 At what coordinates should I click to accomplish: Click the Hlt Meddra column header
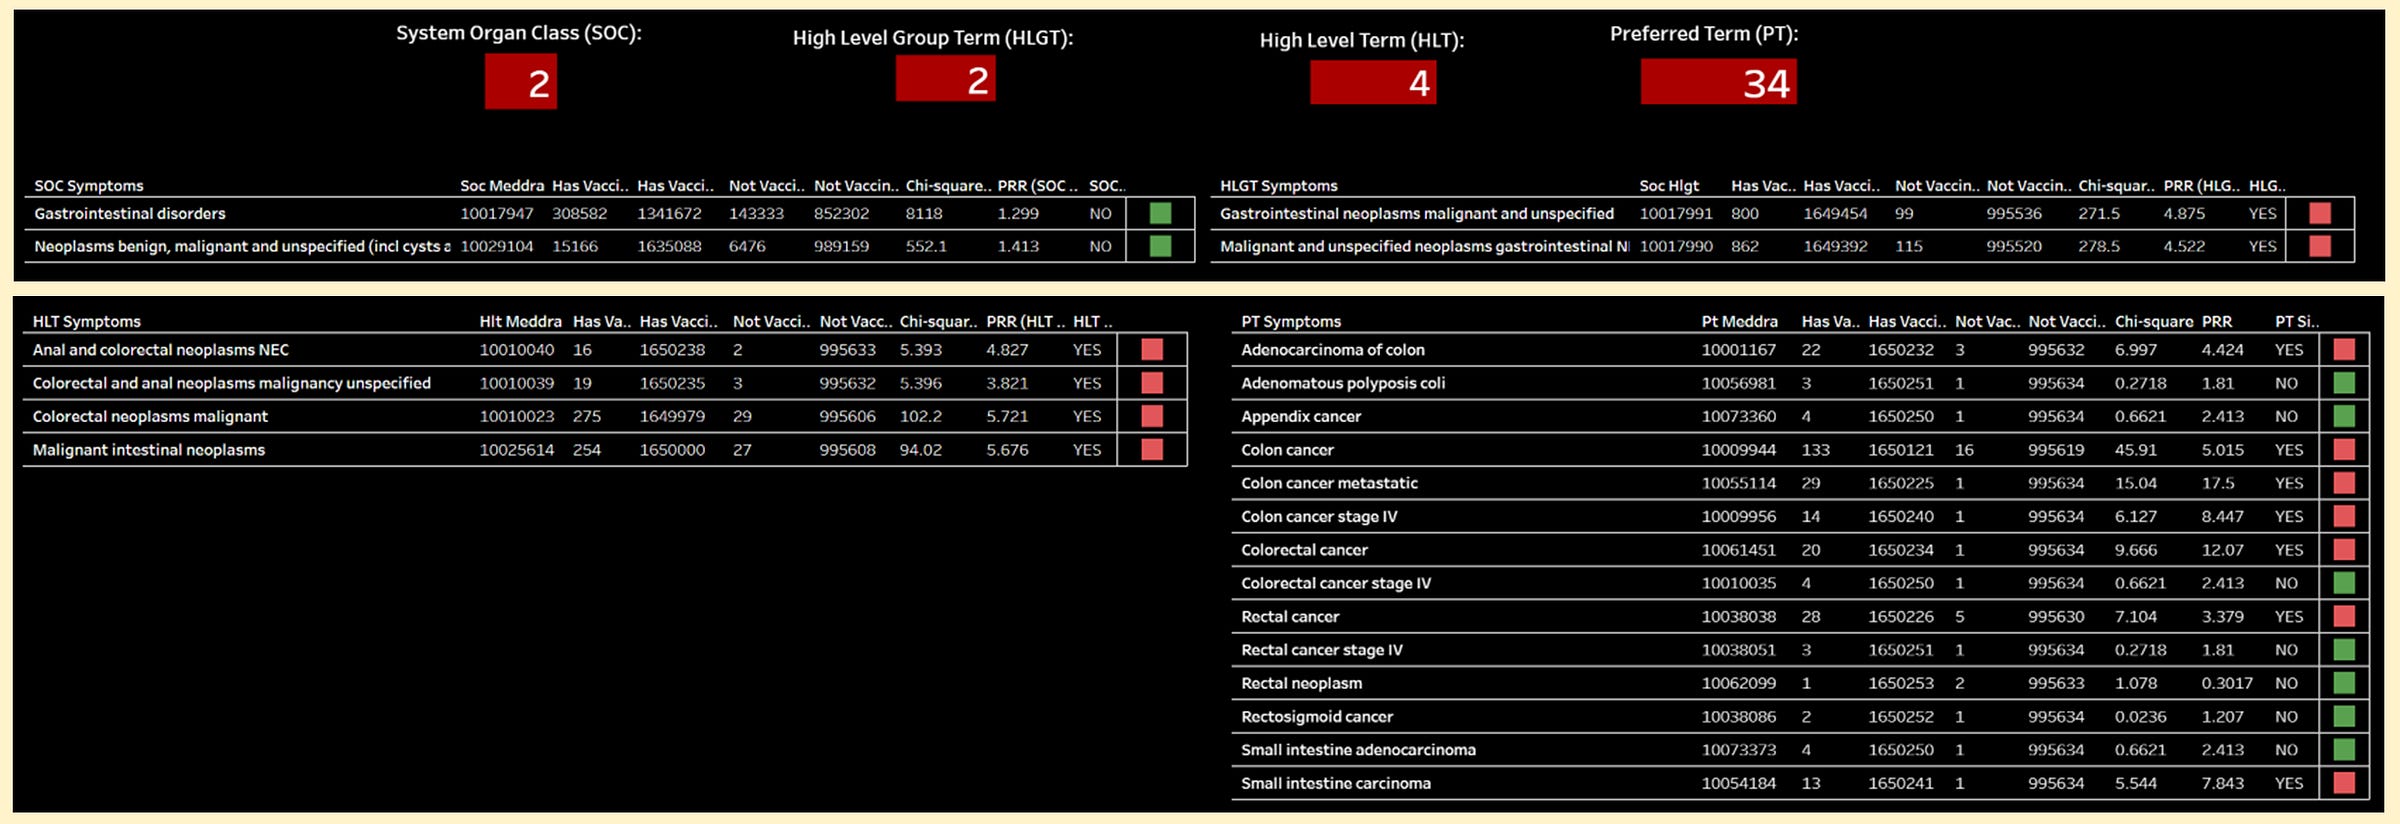coord(520,322)
